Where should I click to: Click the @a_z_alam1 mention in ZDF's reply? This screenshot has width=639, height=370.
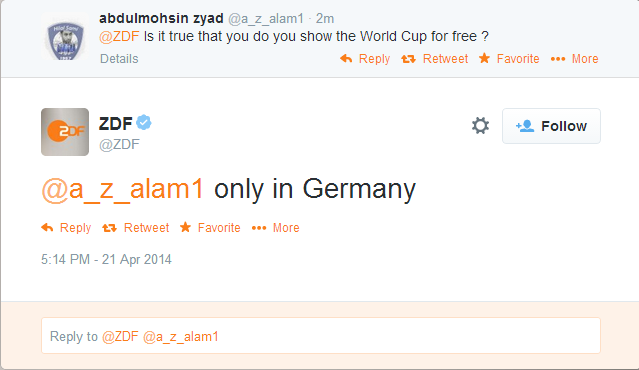(x=122, y=189)
